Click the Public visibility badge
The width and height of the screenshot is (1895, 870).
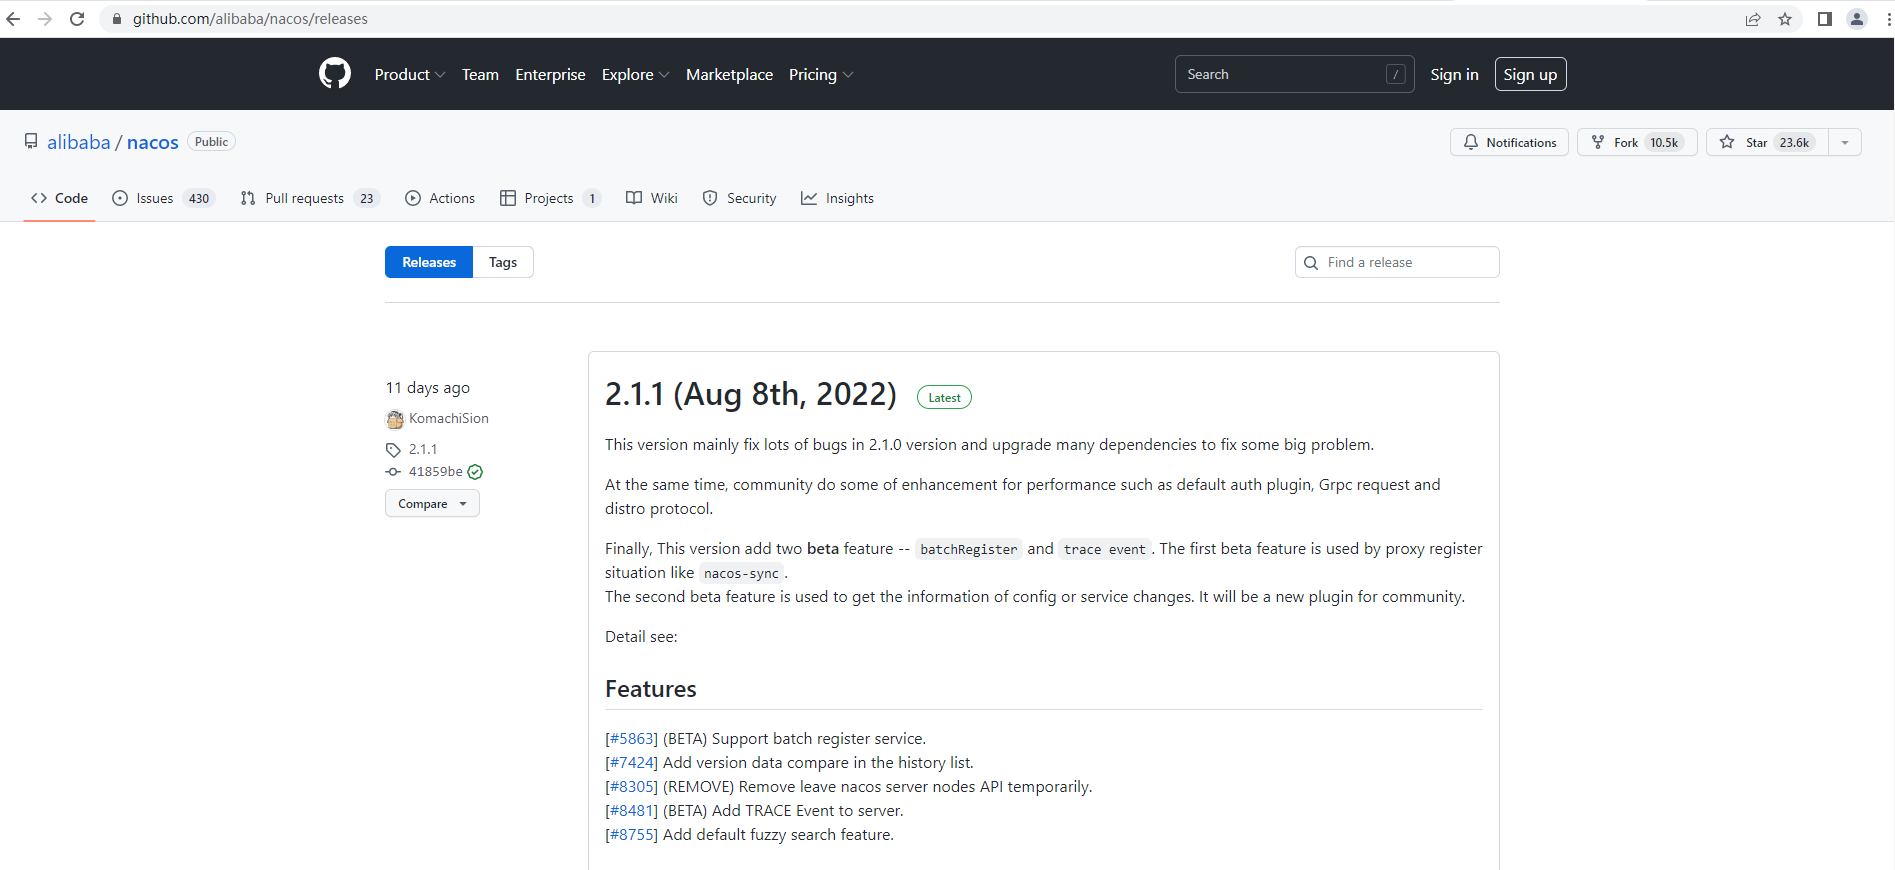pyautogui.click(x=211, y=142)
